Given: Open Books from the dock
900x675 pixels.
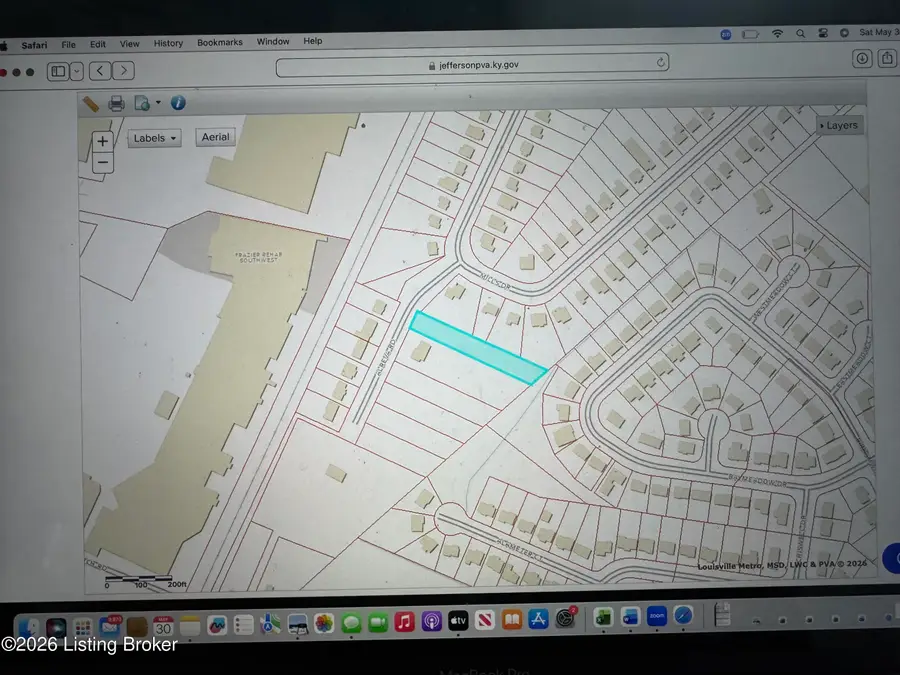Looking at the screenshot, I should (511, 619).
